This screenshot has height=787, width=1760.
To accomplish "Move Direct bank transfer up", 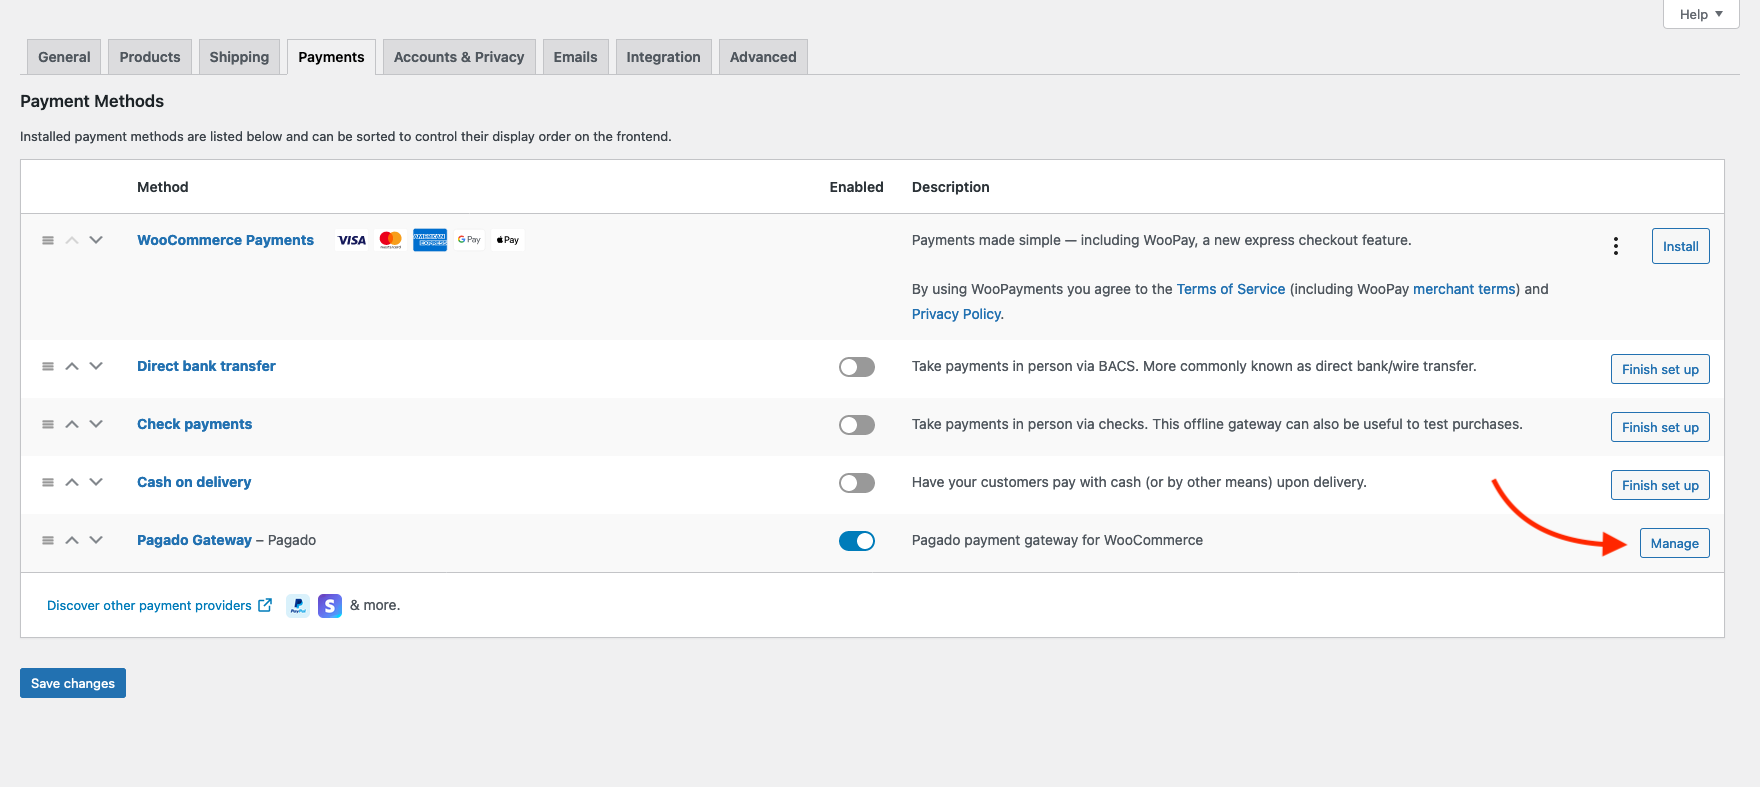I will (72, 366).
